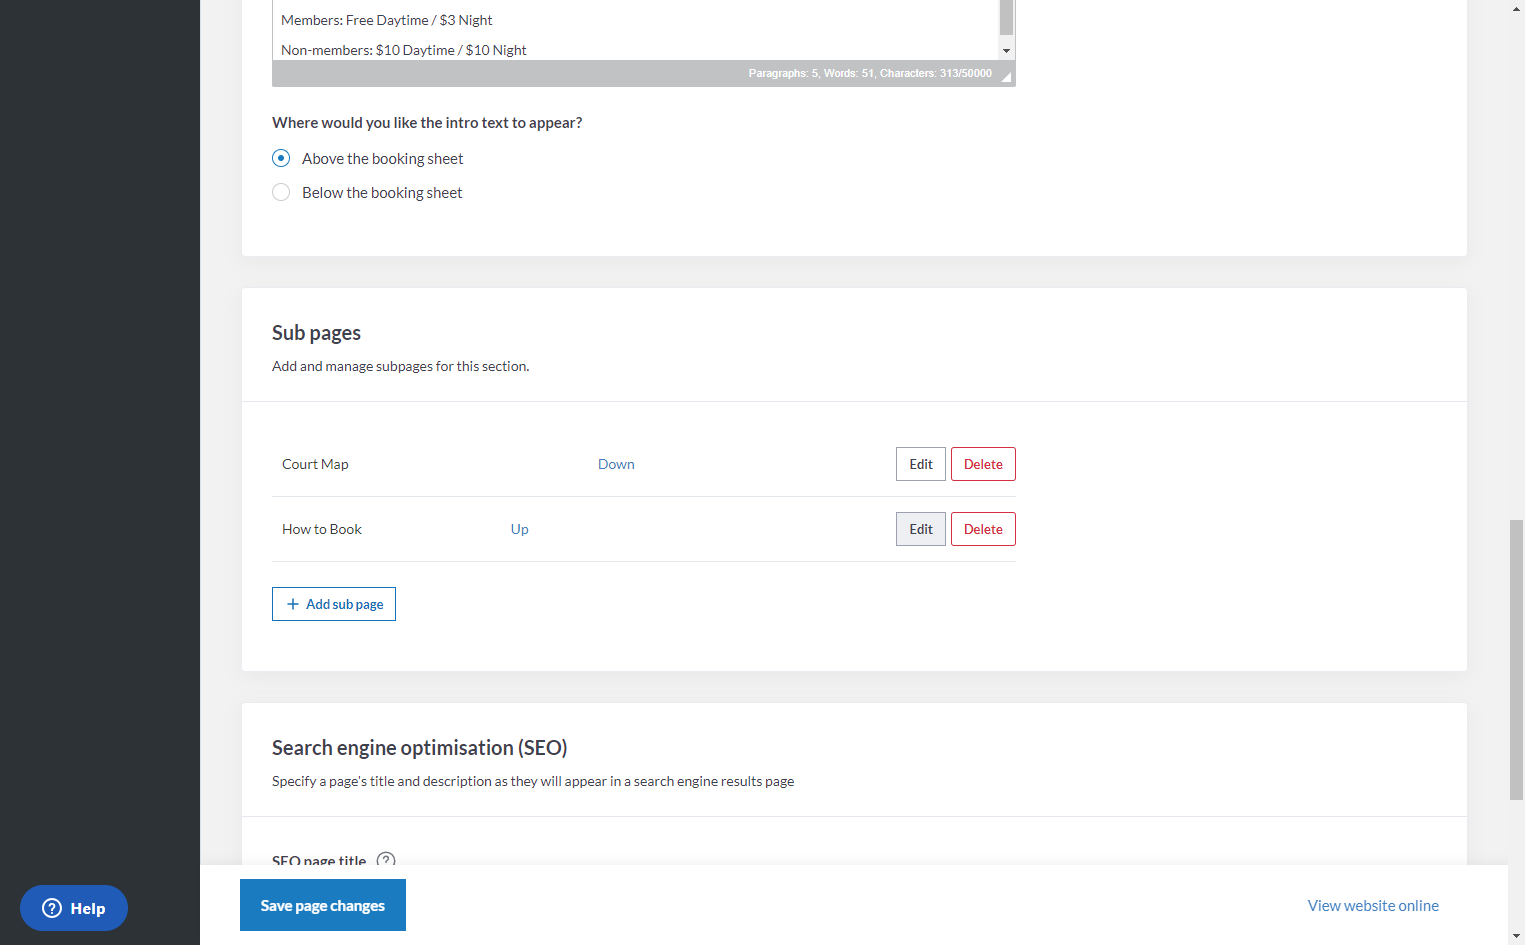Image resolution: width=1525 pixels, height=945 pixels.
Task: Click the 'Sub pages' section heading
Action: point(316,333)
